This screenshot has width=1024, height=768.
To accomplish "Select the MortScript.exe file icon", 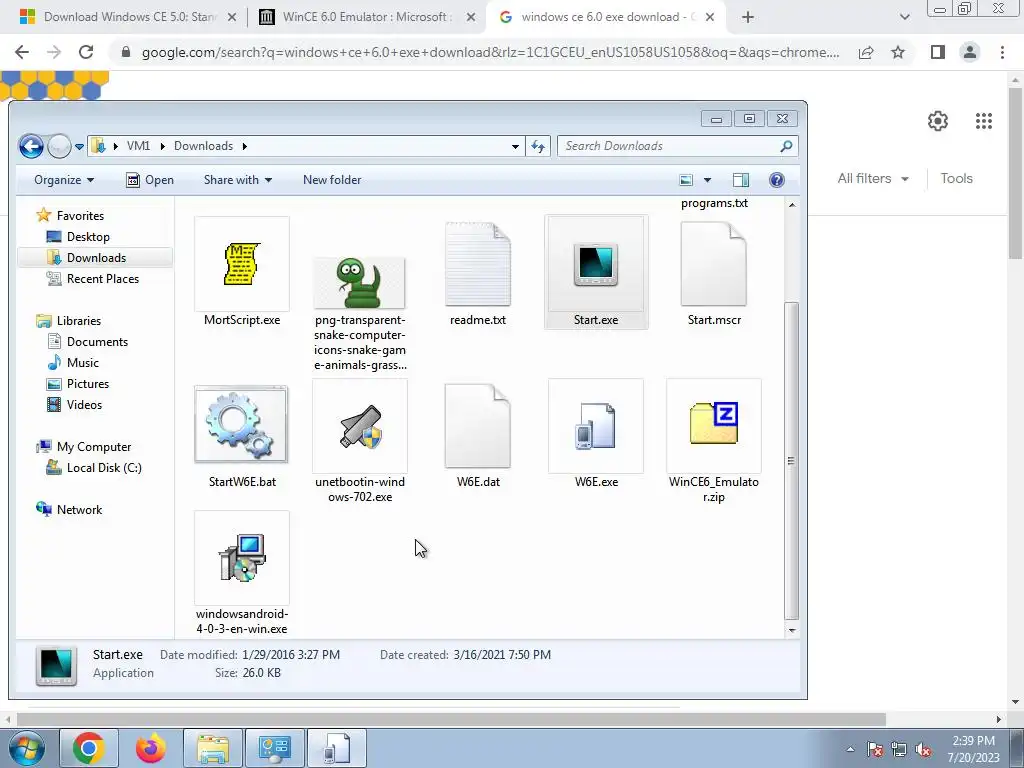I will tap(242, 264).
